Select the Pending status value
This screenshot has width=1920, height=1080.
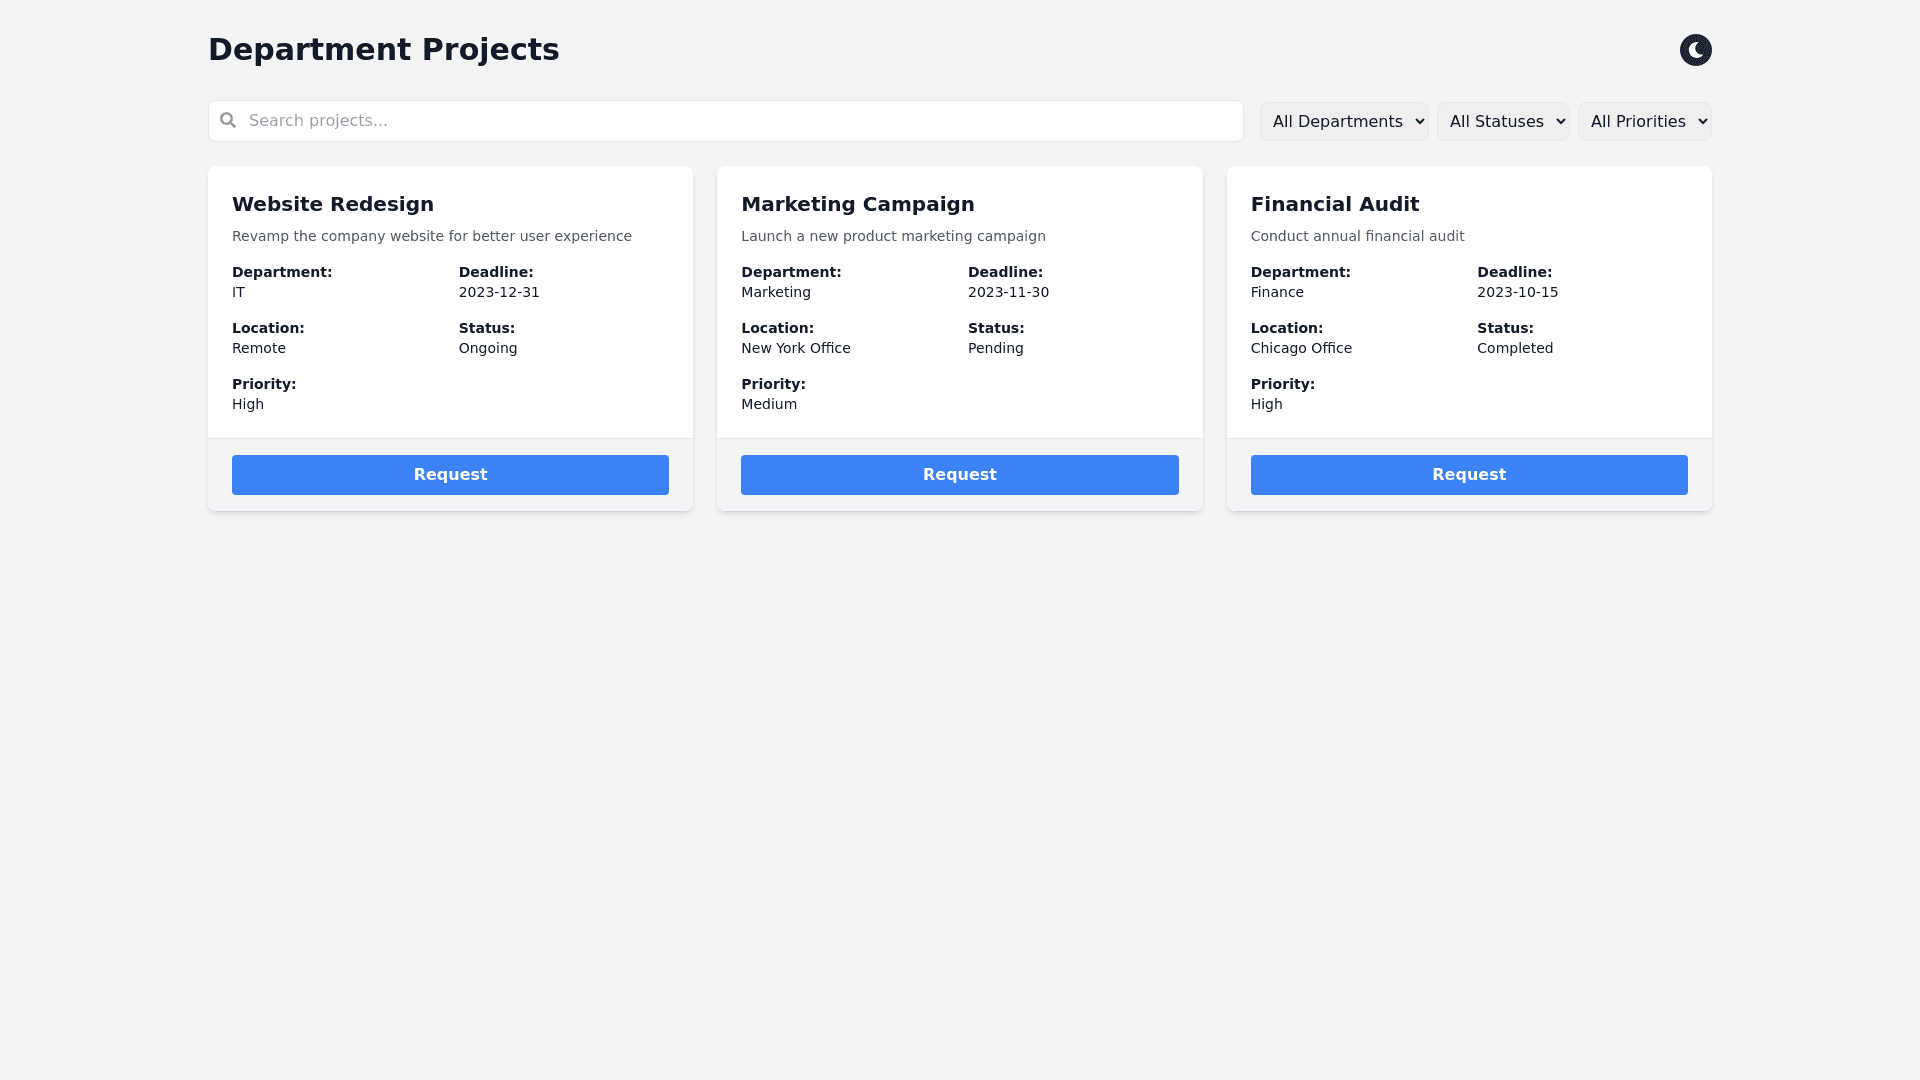(995, 348)
